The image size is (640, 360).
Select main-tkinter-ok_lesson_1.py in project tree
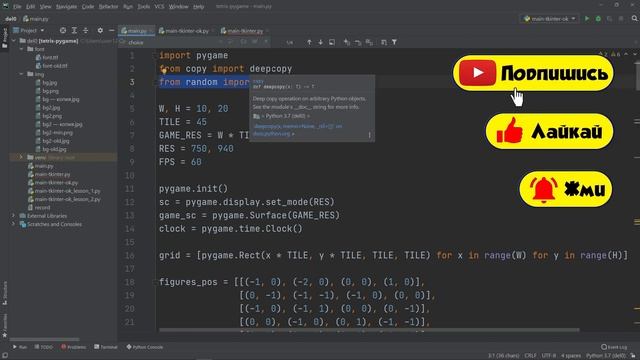pos(67,191)
